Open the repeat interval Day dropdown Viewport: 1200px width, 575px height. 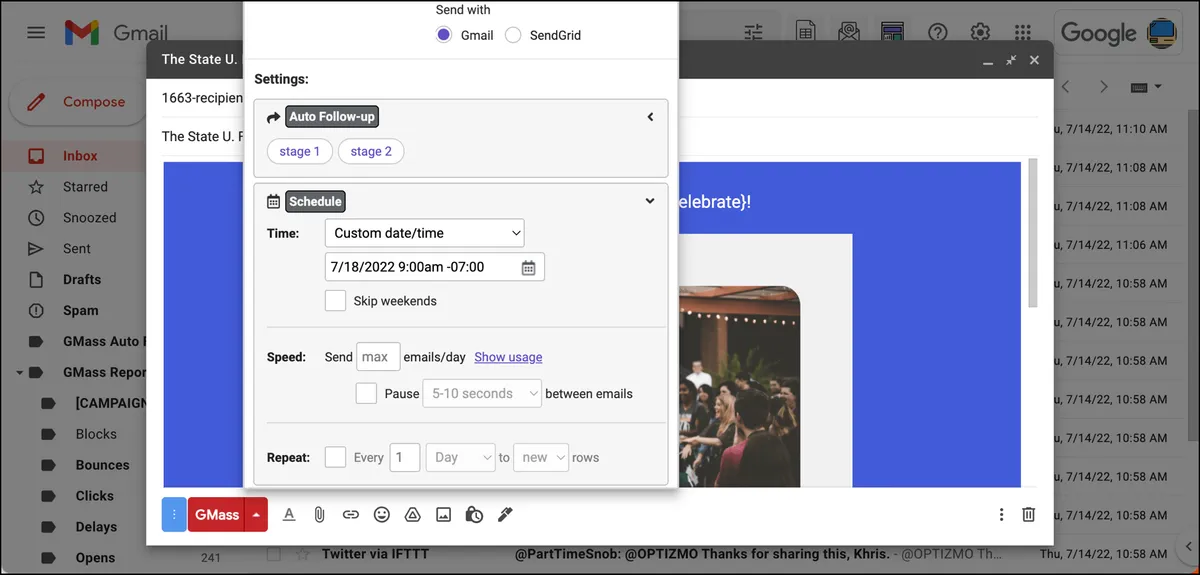tap(460, 457)
